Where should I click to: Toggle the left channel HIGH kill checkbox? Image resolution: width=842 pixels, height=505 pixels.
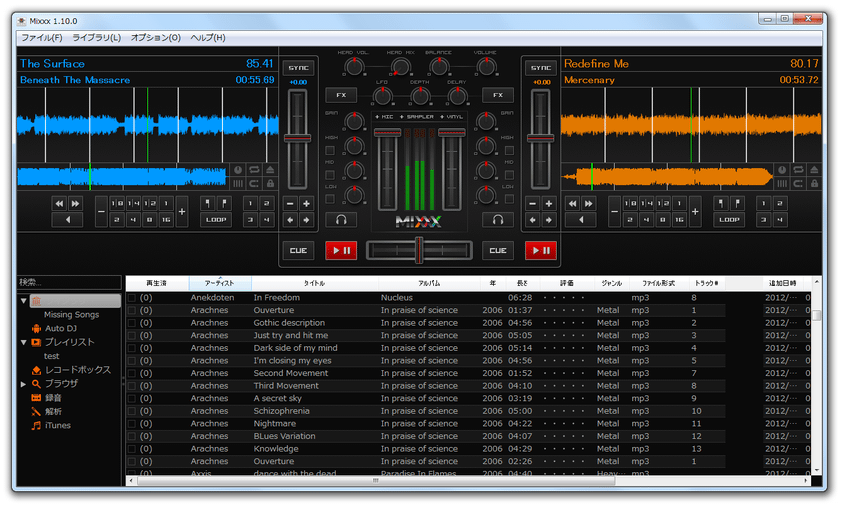pos(330,151)
